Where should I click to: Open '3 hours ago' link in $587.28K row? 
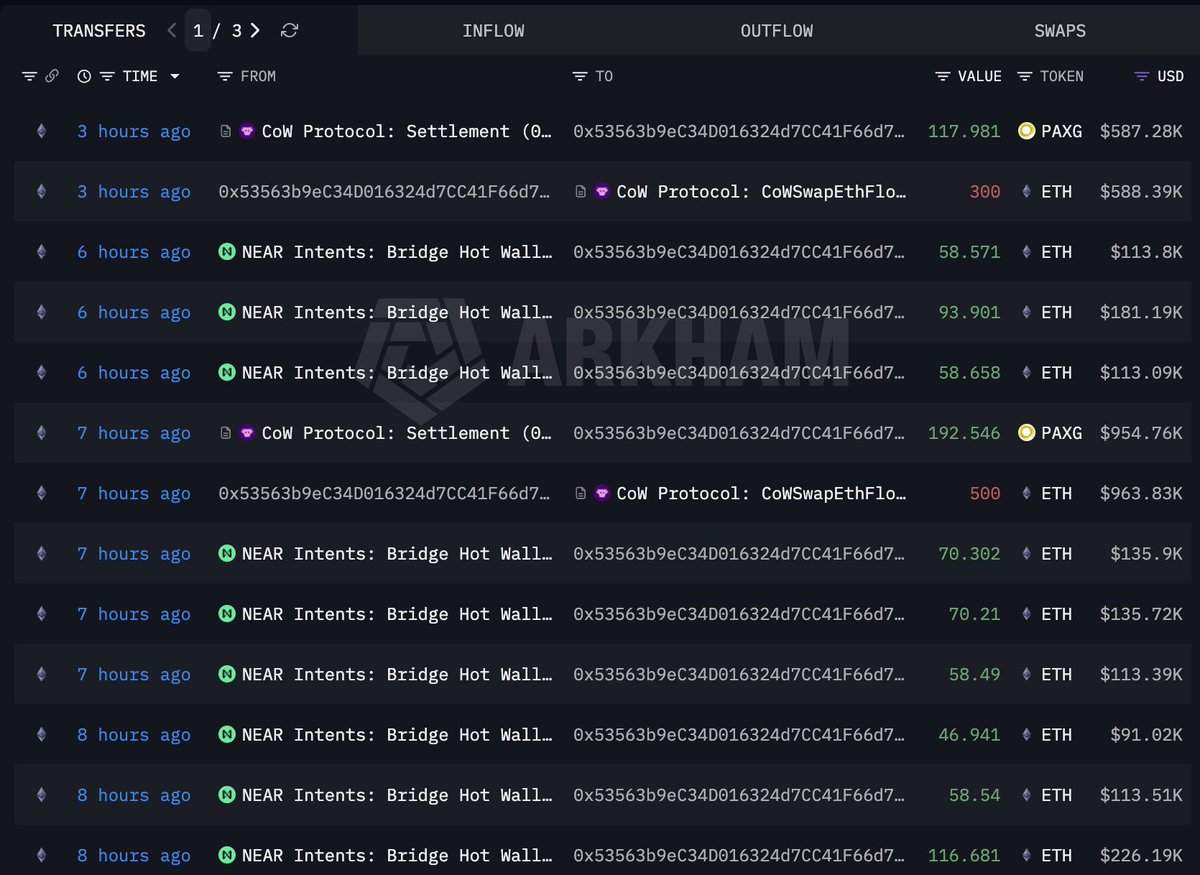[134, 131]
